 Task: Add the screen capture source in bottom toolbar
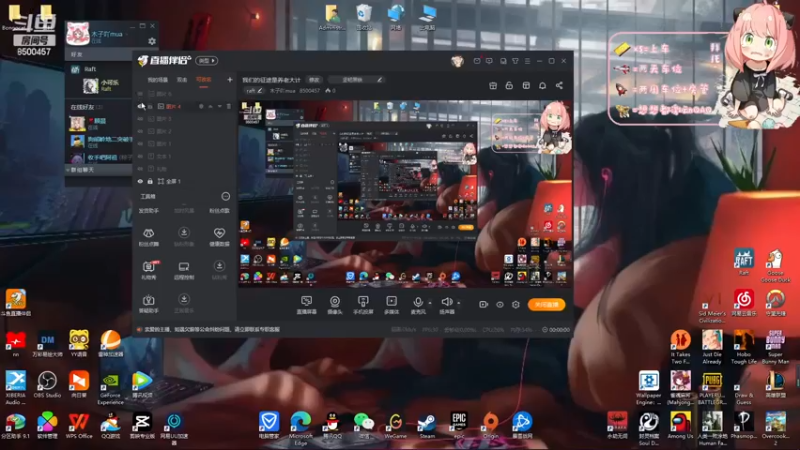(306, 305)
